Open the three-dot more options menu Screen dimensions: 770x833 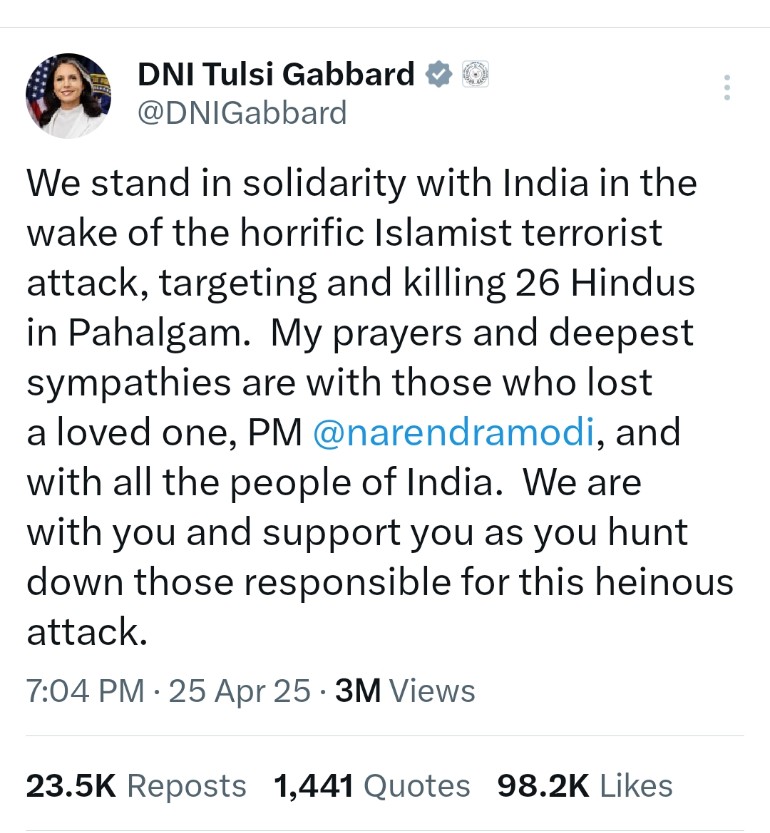(727, 89)
